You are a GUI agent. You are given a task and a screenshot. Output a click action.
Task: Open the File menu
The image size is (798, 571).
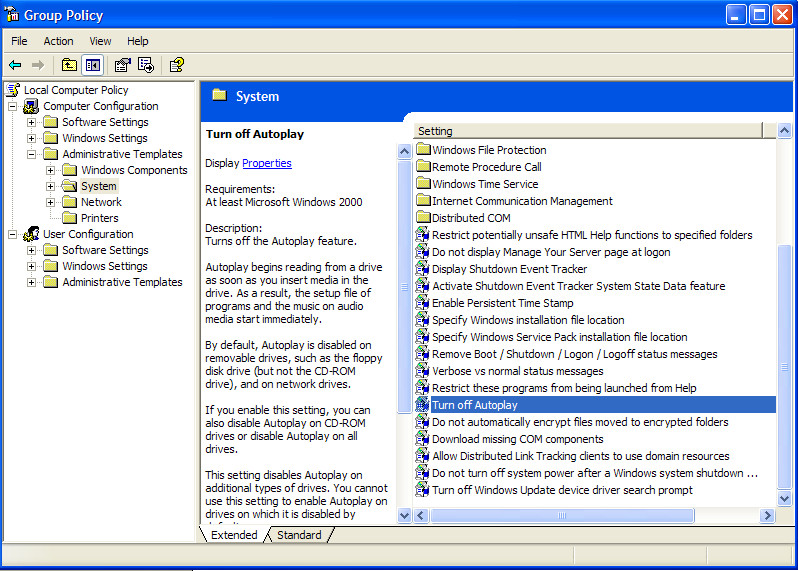tap(19, 41)
